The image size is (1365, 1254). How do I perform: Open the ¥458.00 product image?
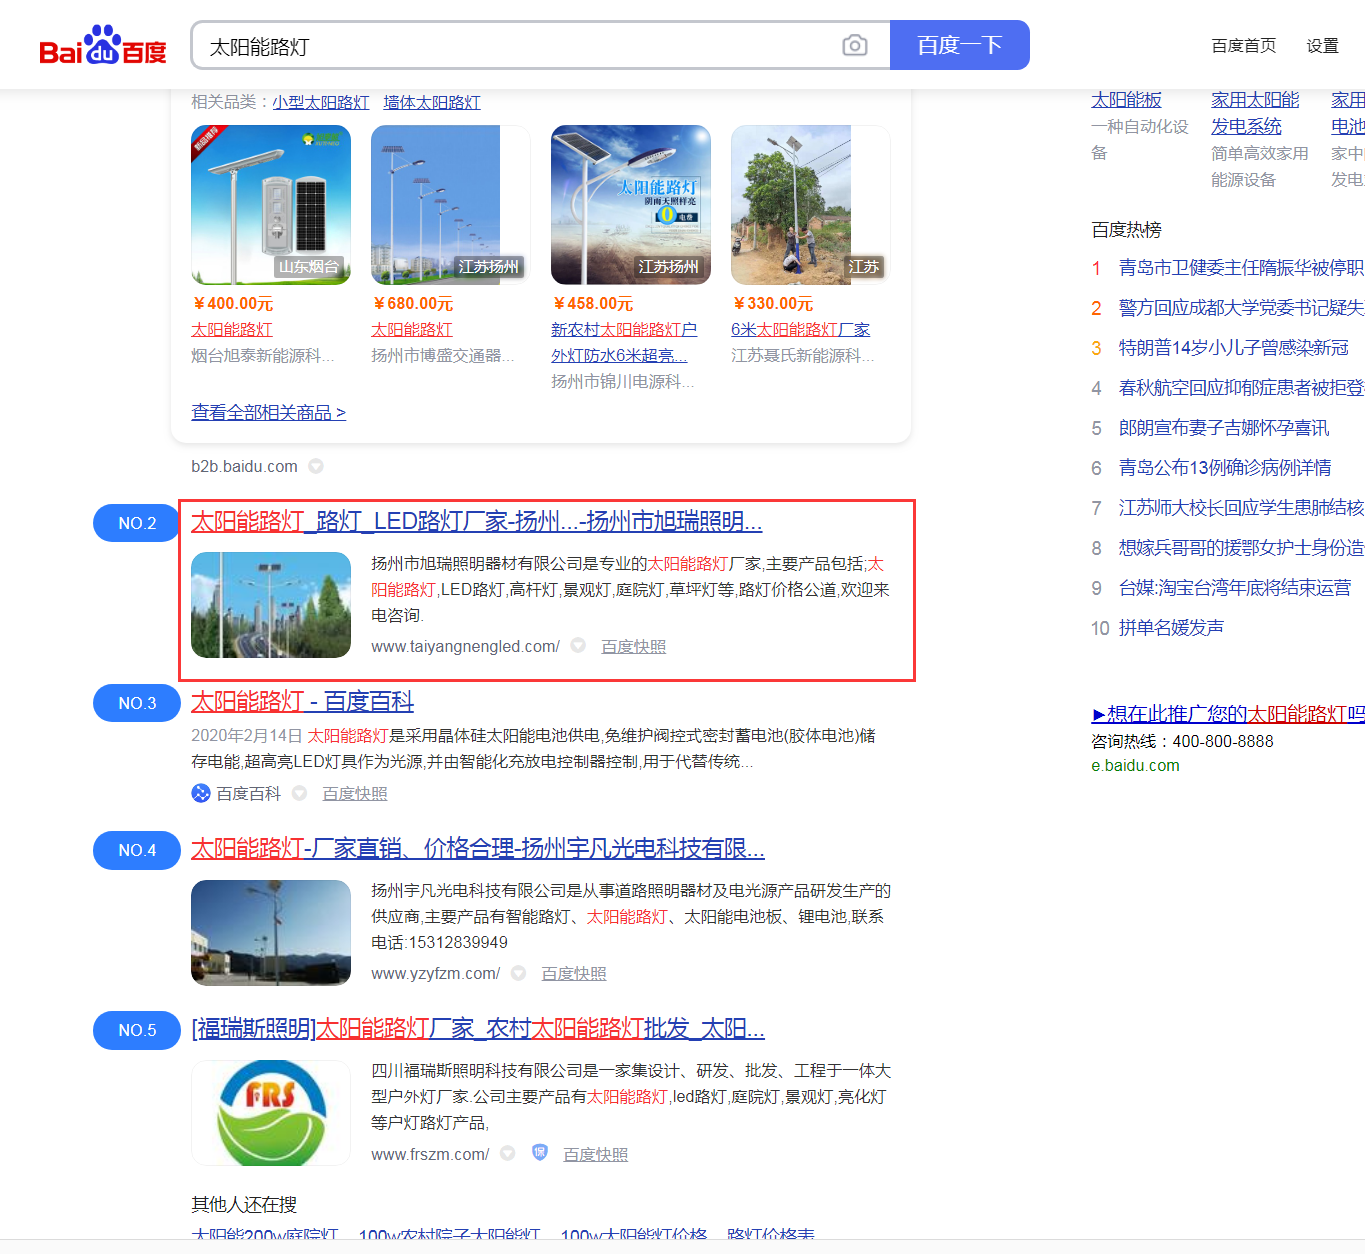tap(631, 205)
